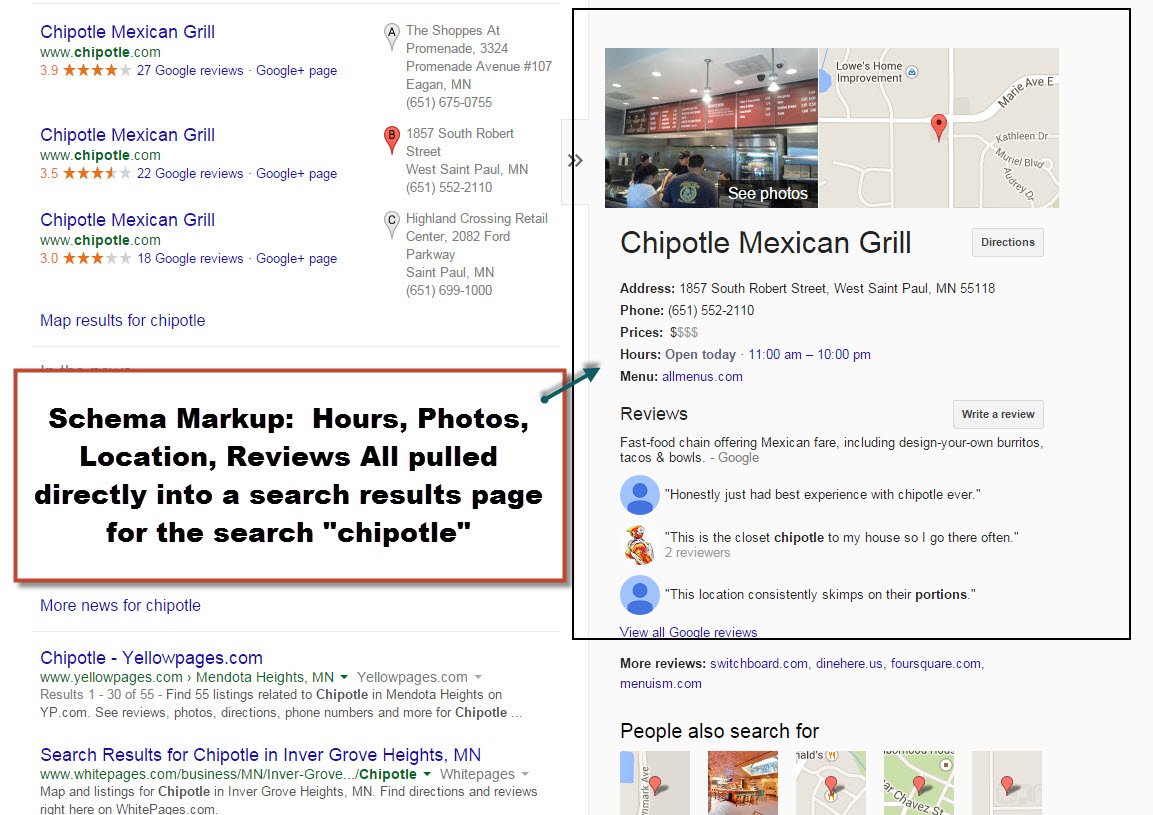View the 22 Google reviews link
The image size is (1153, 815).
point(190,174)
